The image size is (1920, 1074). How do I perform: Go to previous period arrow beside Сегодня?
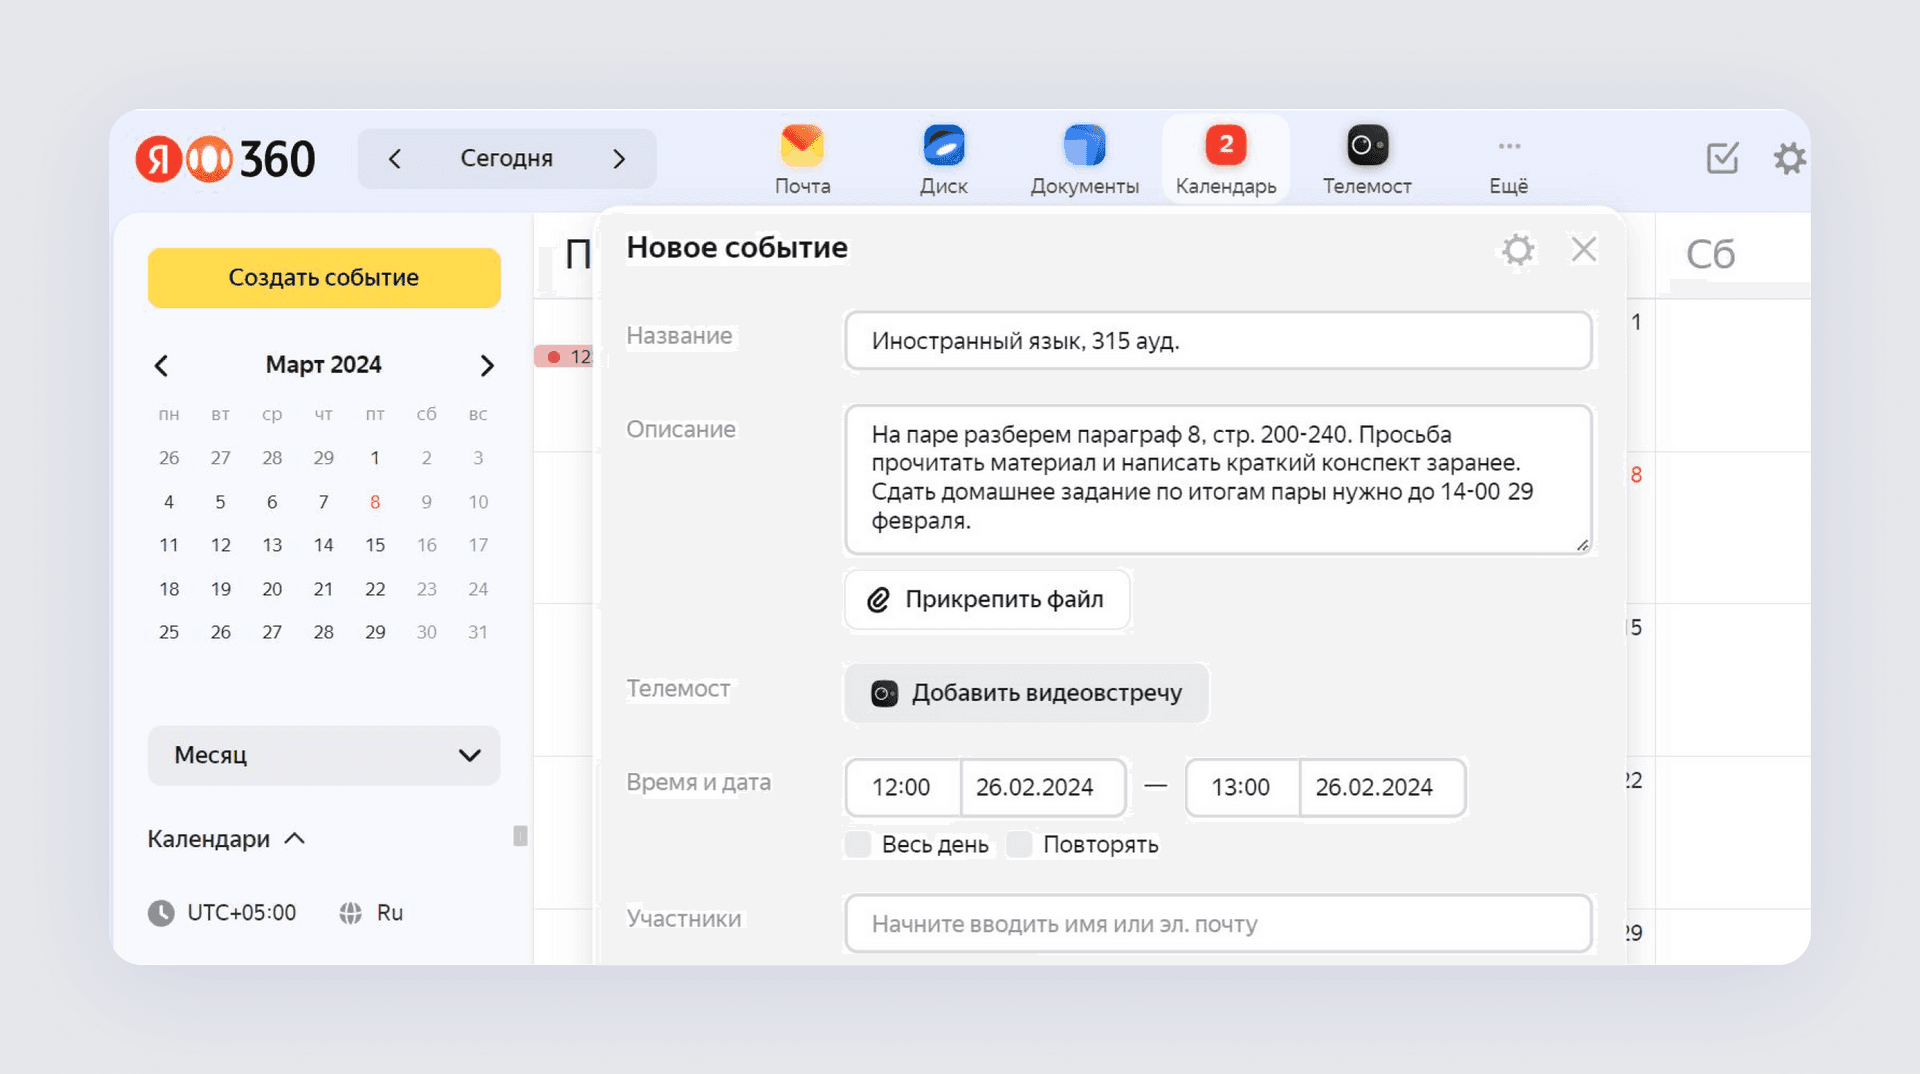pos(395,158)
